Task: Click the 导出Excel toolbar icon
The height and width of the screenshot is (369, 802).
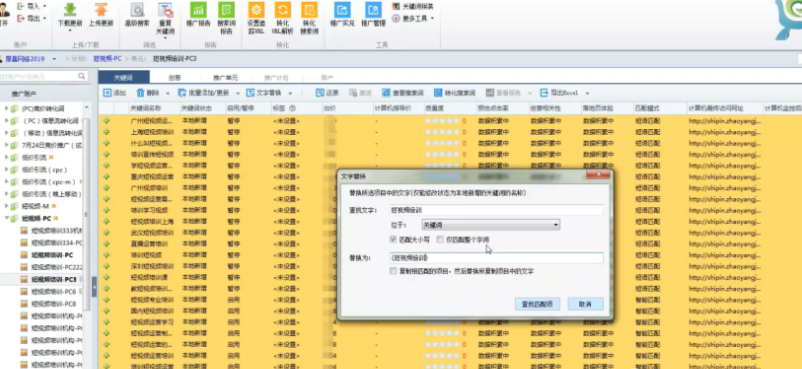Action: pyautogui.click(x=544, y=93)
